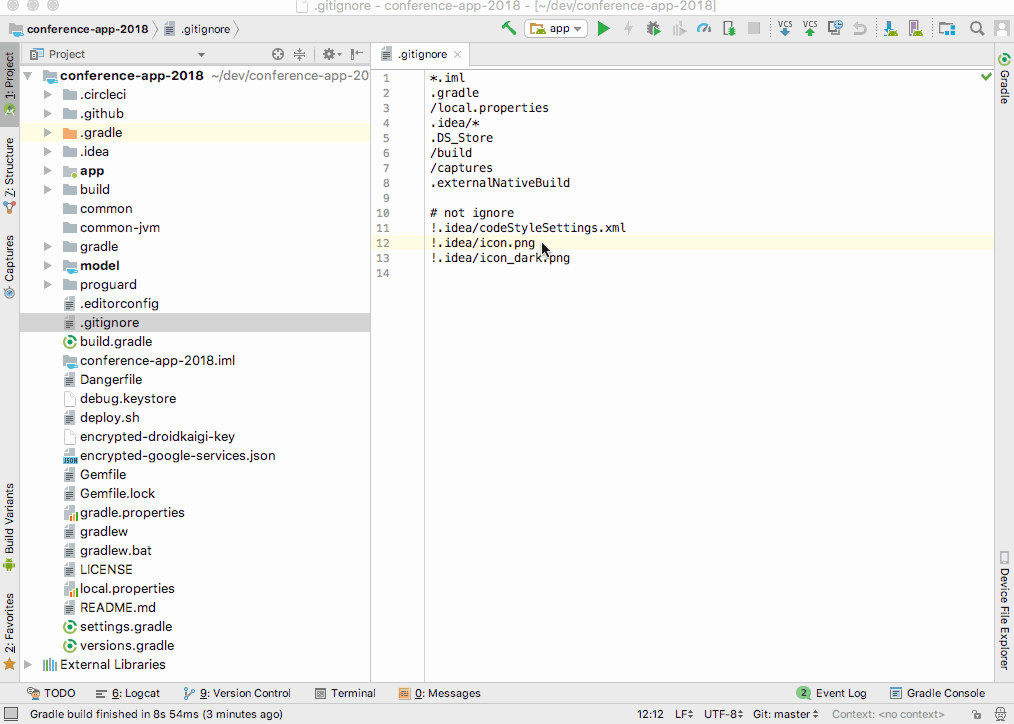This screenshot has height=724, width=1014.
Task: Expand the app folder in the Project tree
Action: [x=47, y=170]
